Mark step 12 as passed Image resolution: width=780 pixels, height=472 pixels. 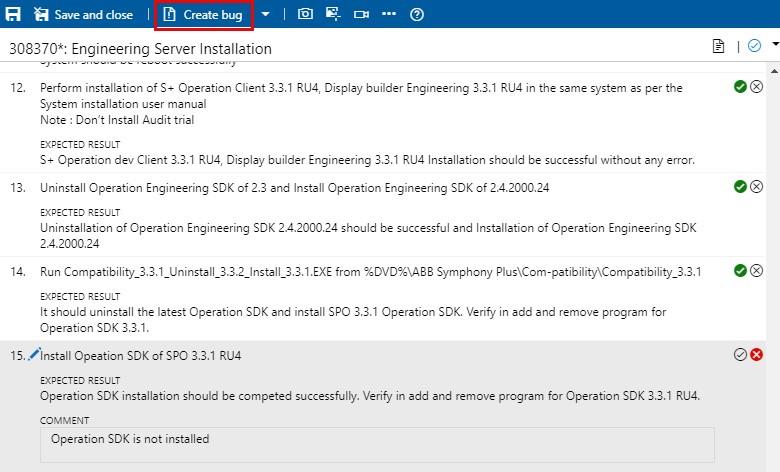(740, 87)
